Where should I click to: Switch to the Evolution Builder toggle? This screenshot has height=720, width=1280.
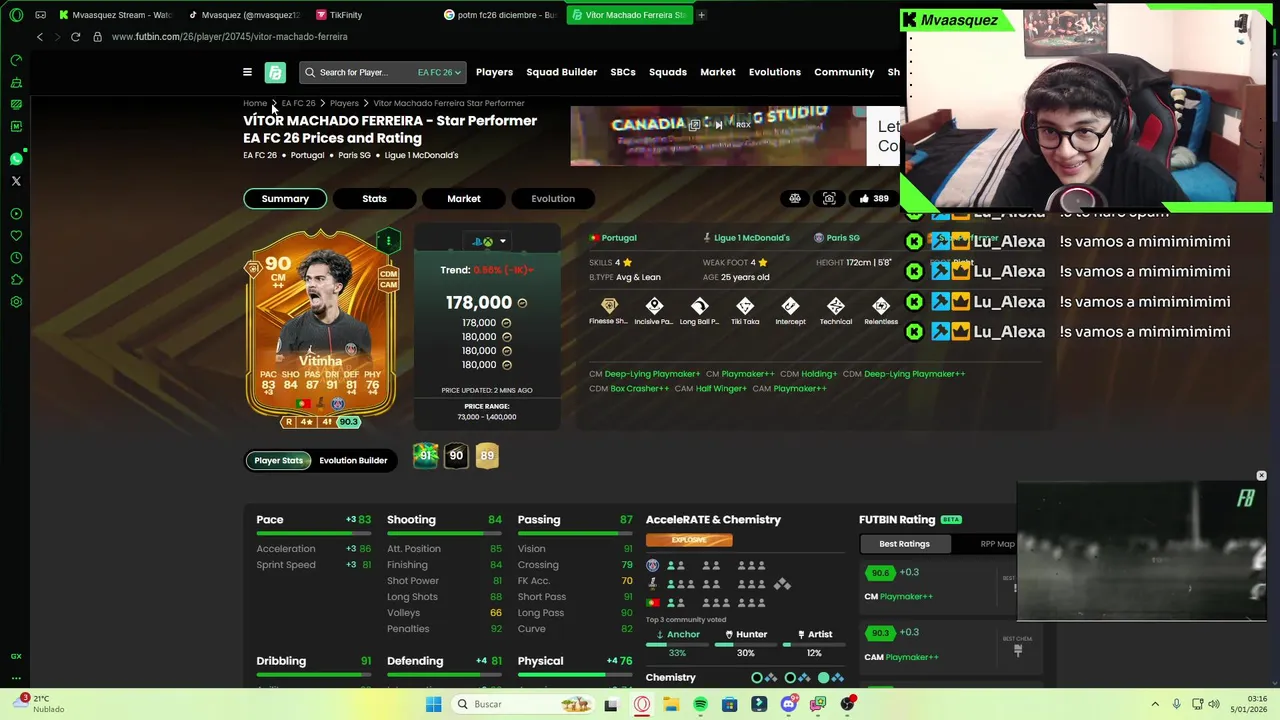point(353,460)
